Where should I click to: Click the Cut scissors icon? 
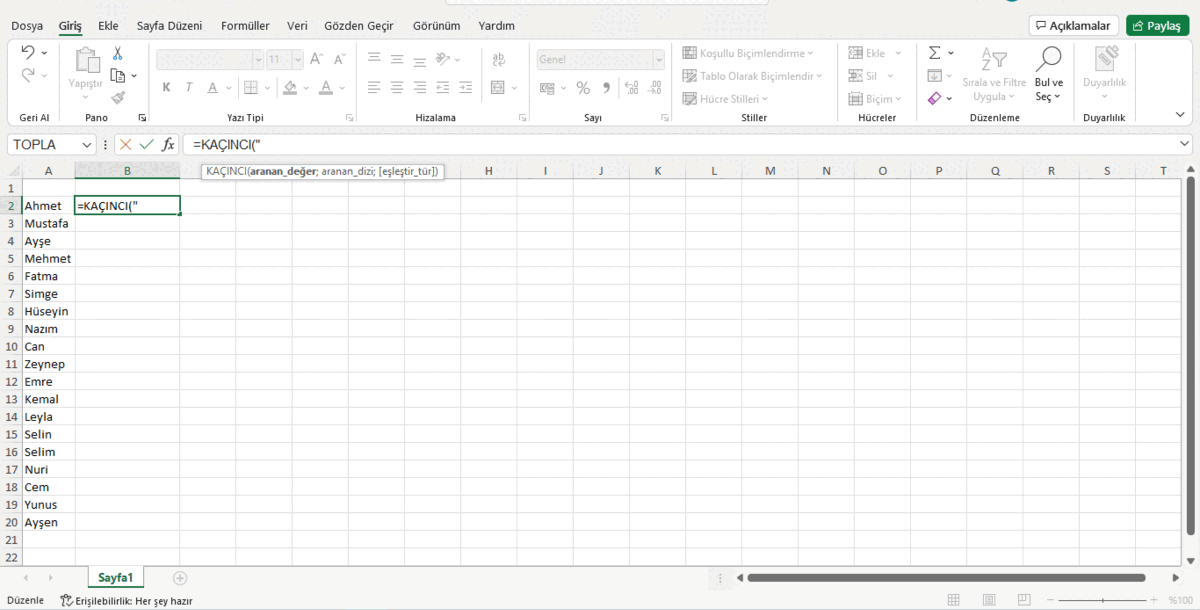pyautogui.click(x=117, y=53)
